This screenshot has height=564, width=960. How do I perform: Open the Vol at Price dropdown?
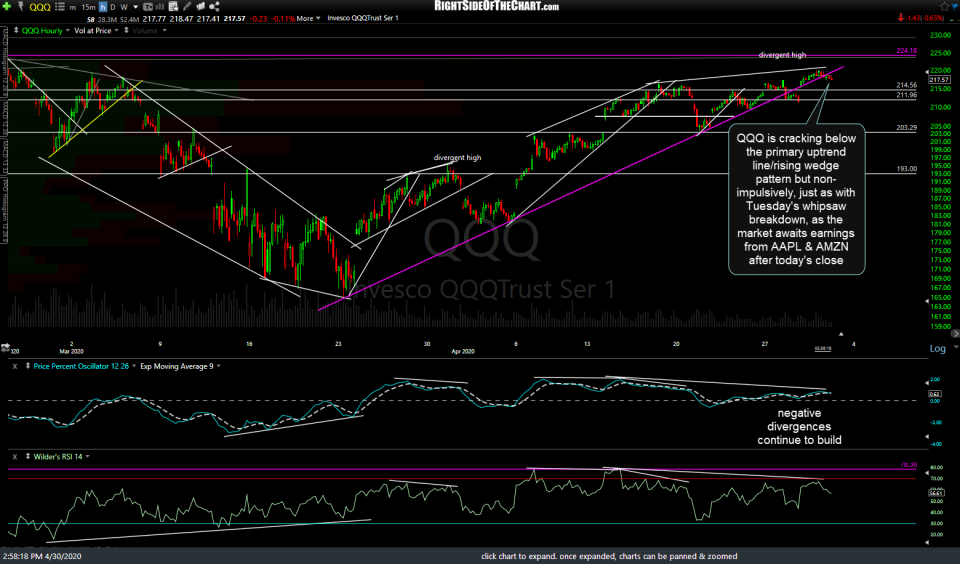[x=116, y=30]
